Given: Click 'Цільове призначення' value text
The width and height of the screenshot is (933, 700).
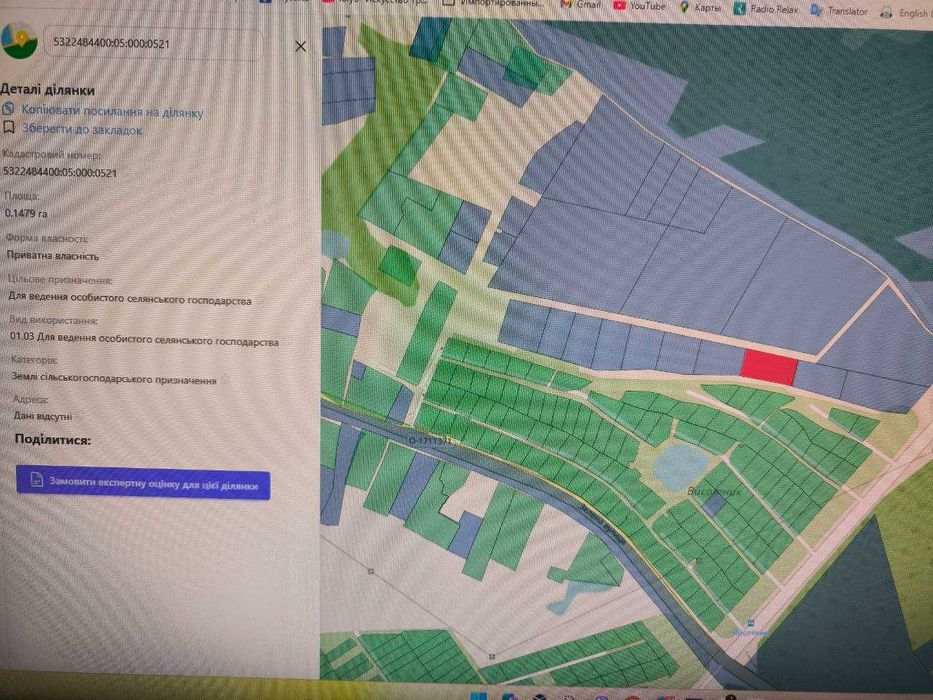Looking at the screenshot, I should (x=129, y=298).
